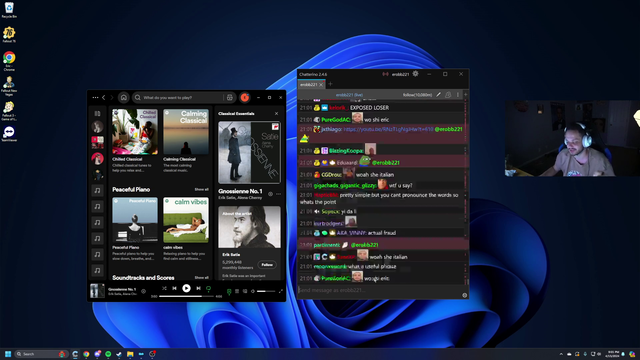Click the Spotify Home icon
The image size is (640, 360).
(x=124, y=98)
